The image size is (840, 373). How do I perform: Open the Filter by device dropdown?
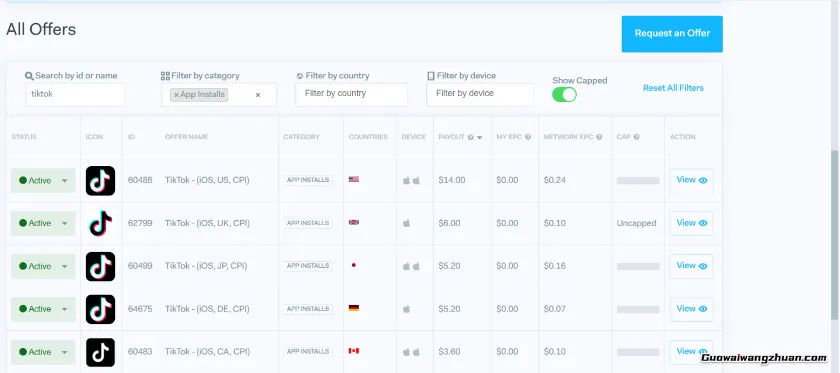click(x=480, y=94)
